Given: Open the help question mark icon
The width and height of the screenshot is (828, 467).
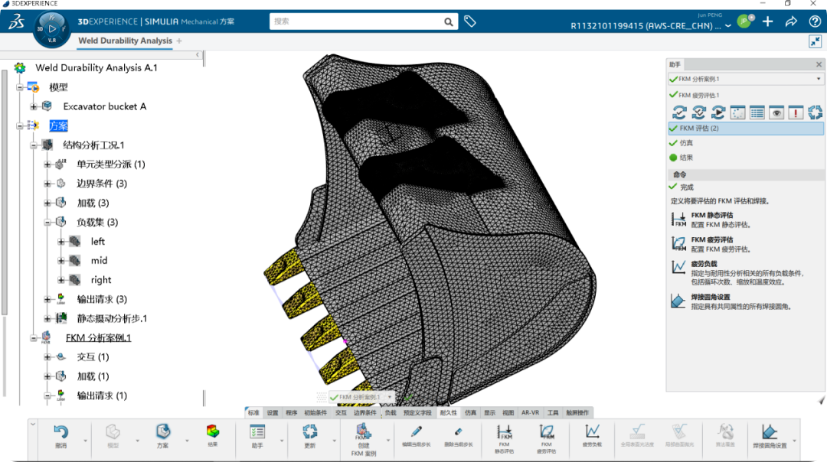Looking at the screenshot, I should [814, 21].
